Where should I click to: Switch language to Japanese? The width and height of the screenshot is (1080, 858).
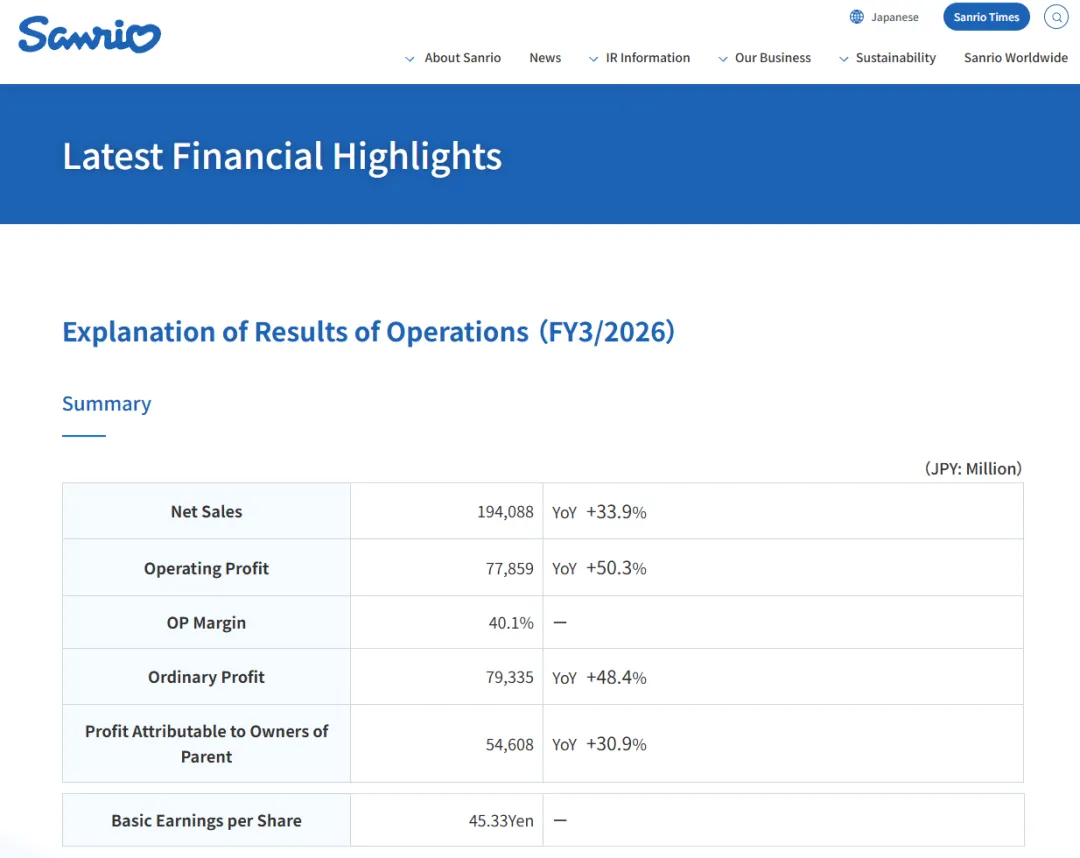894,17
